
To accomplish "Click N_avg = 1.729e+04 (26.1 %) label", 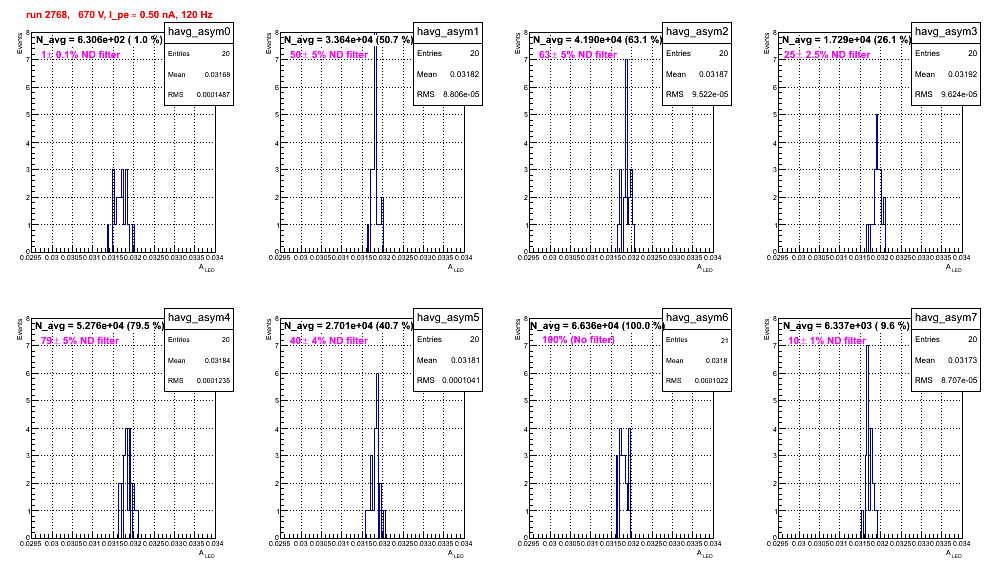I will pos(846,39).
